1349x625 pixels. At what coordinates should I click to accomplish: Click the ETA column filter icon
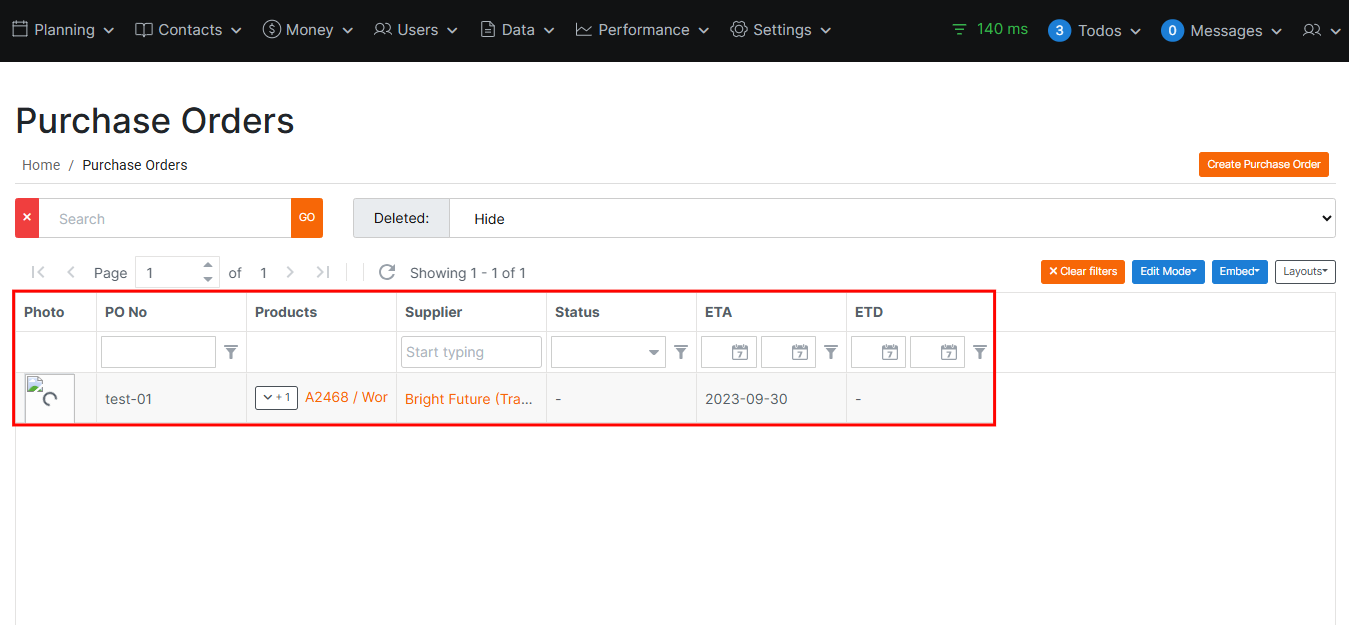[830, 352]
